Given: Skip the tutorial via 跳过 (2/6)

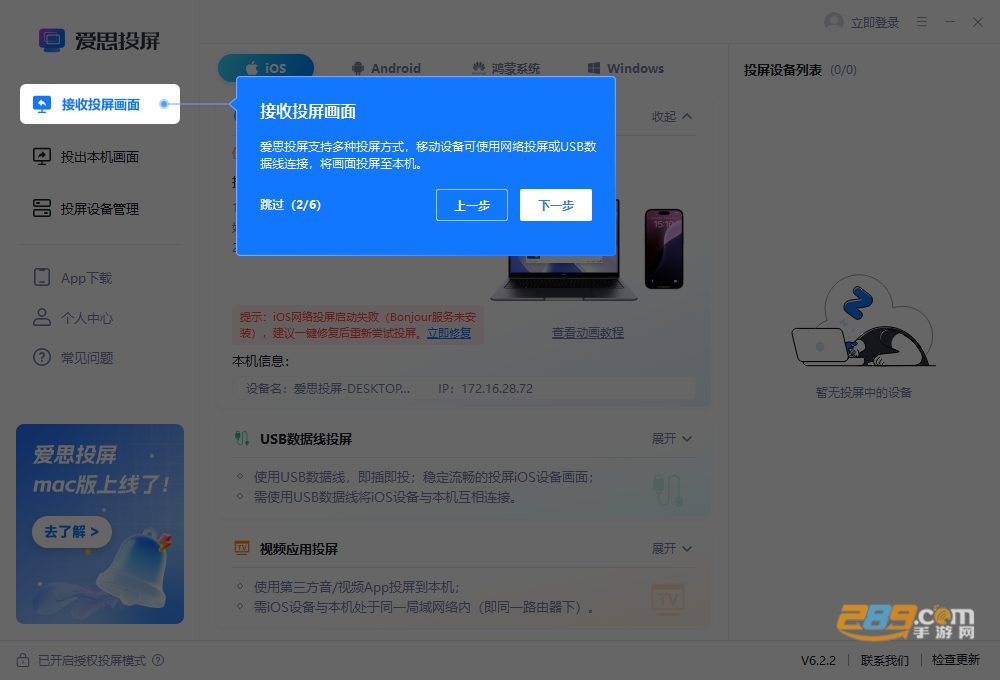Looking at the screenshot, I should point(290,205).
